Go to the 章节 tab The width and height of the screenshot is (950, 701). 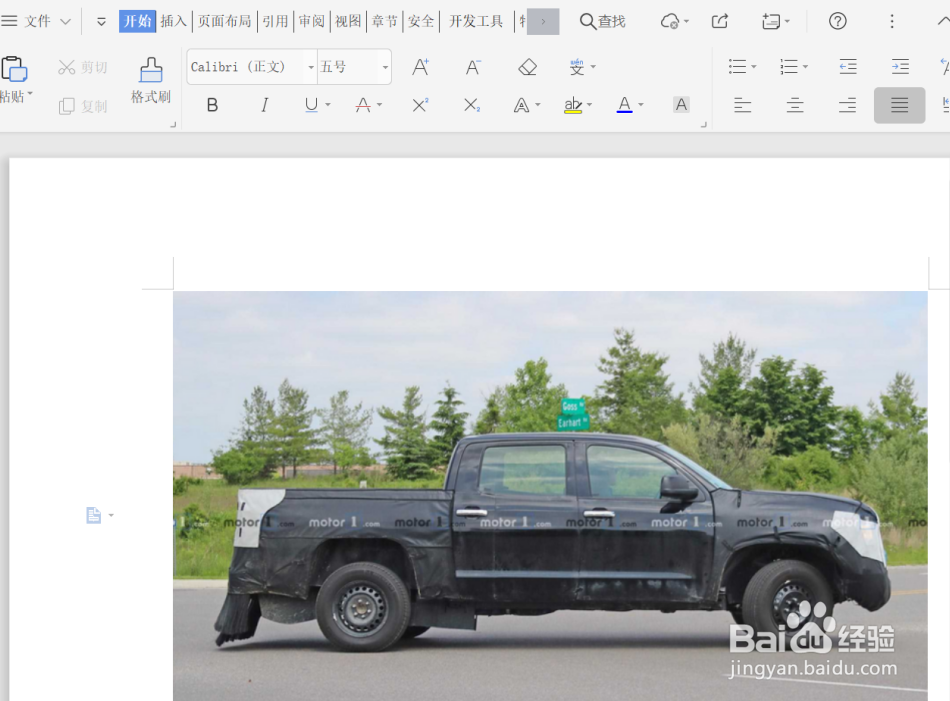point(384,21)
